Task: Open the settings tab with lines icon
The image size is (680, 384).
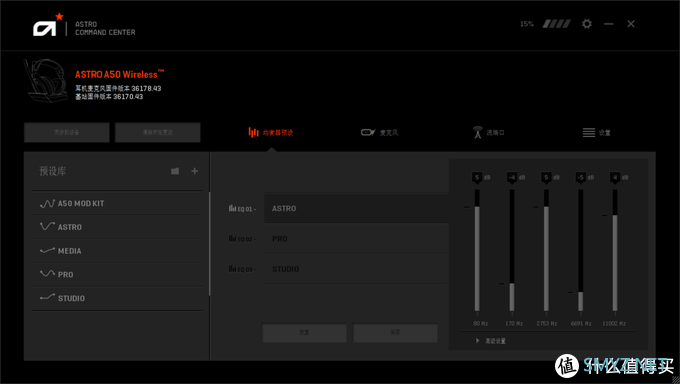Action: (x=597, y=132)
